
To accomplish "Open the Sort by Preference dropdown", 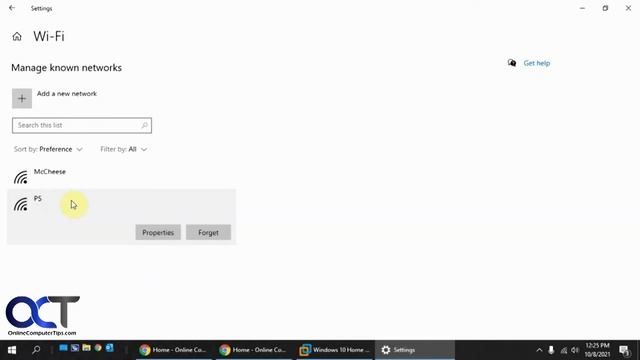I will click(x=48, y=149).
